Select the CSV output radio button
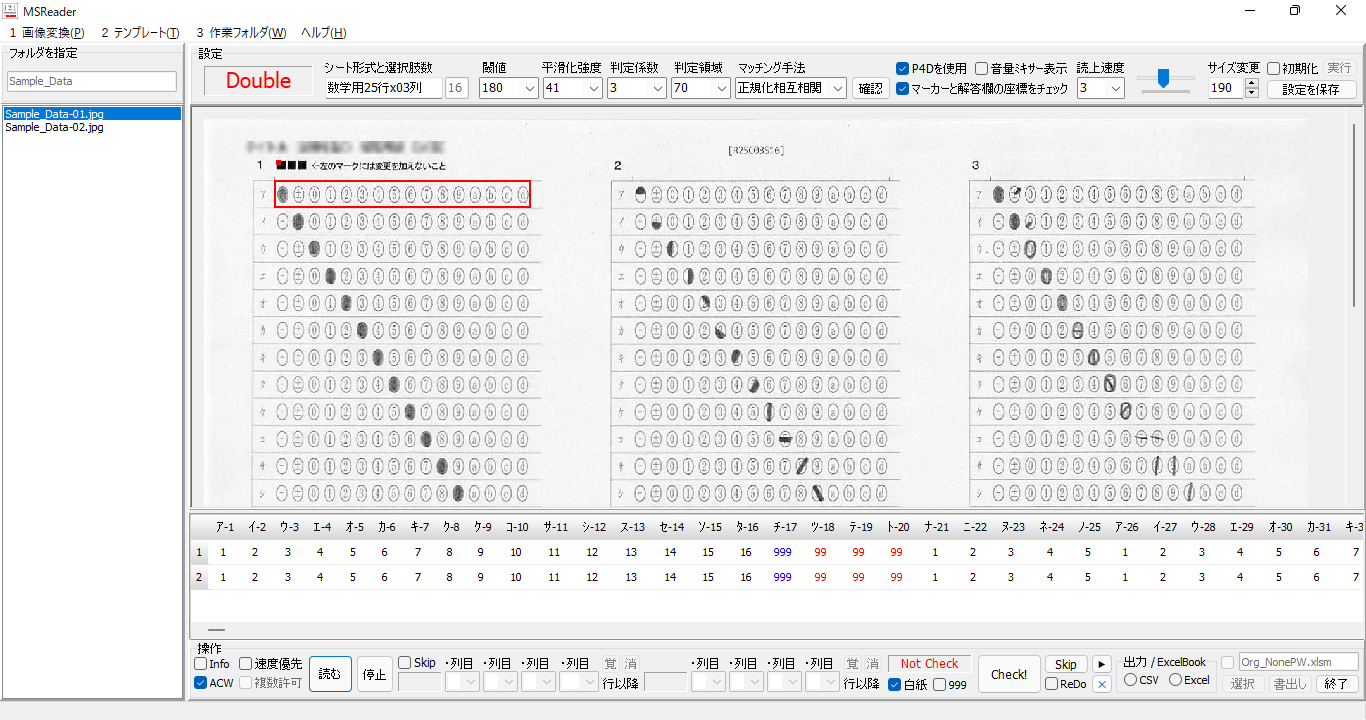The width and height of the screenshot is (1366, 720). click(x=1131, y=680)
